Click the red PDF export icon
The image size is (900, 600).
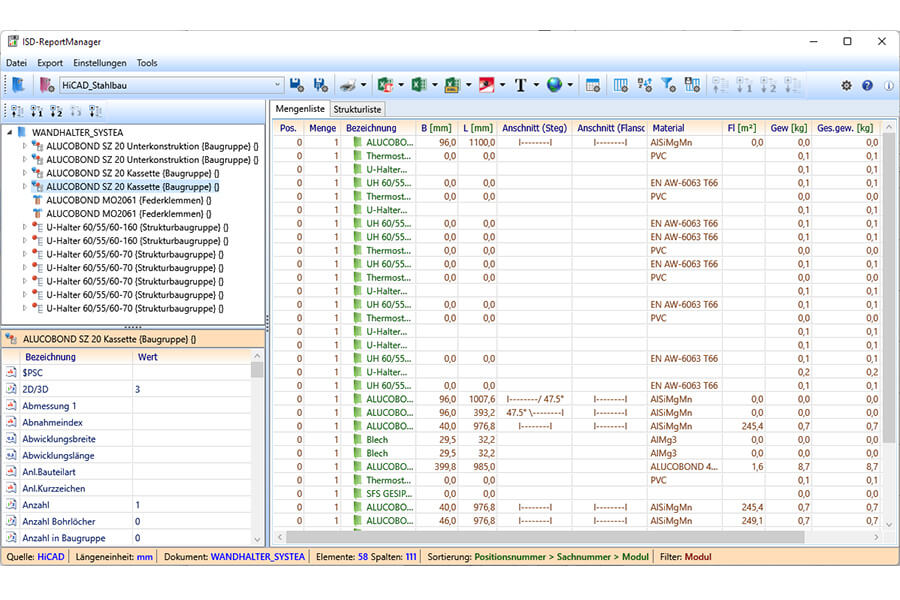487,85
